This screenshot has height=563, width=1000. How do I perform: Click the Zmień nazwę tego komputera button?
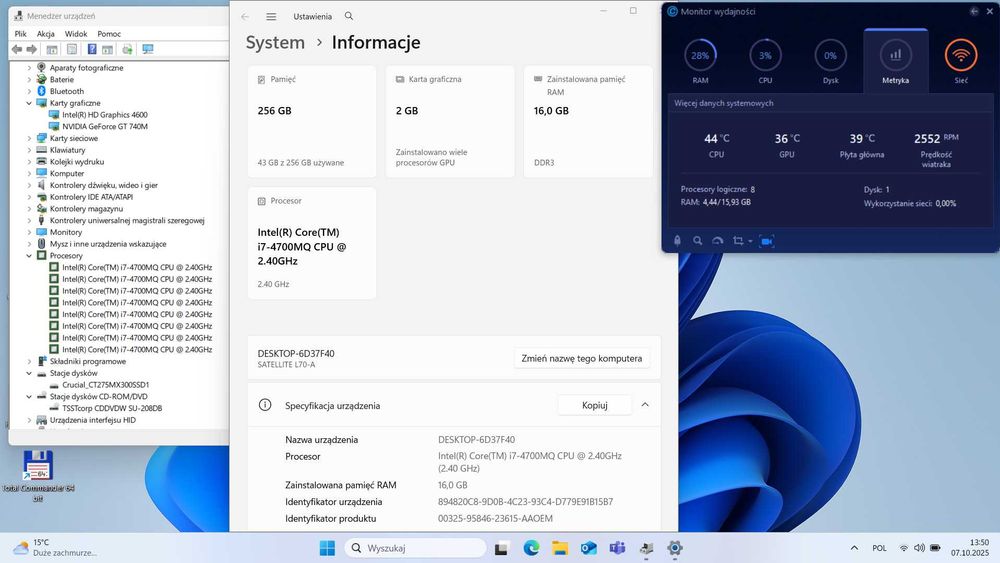[x=582, y=358]
